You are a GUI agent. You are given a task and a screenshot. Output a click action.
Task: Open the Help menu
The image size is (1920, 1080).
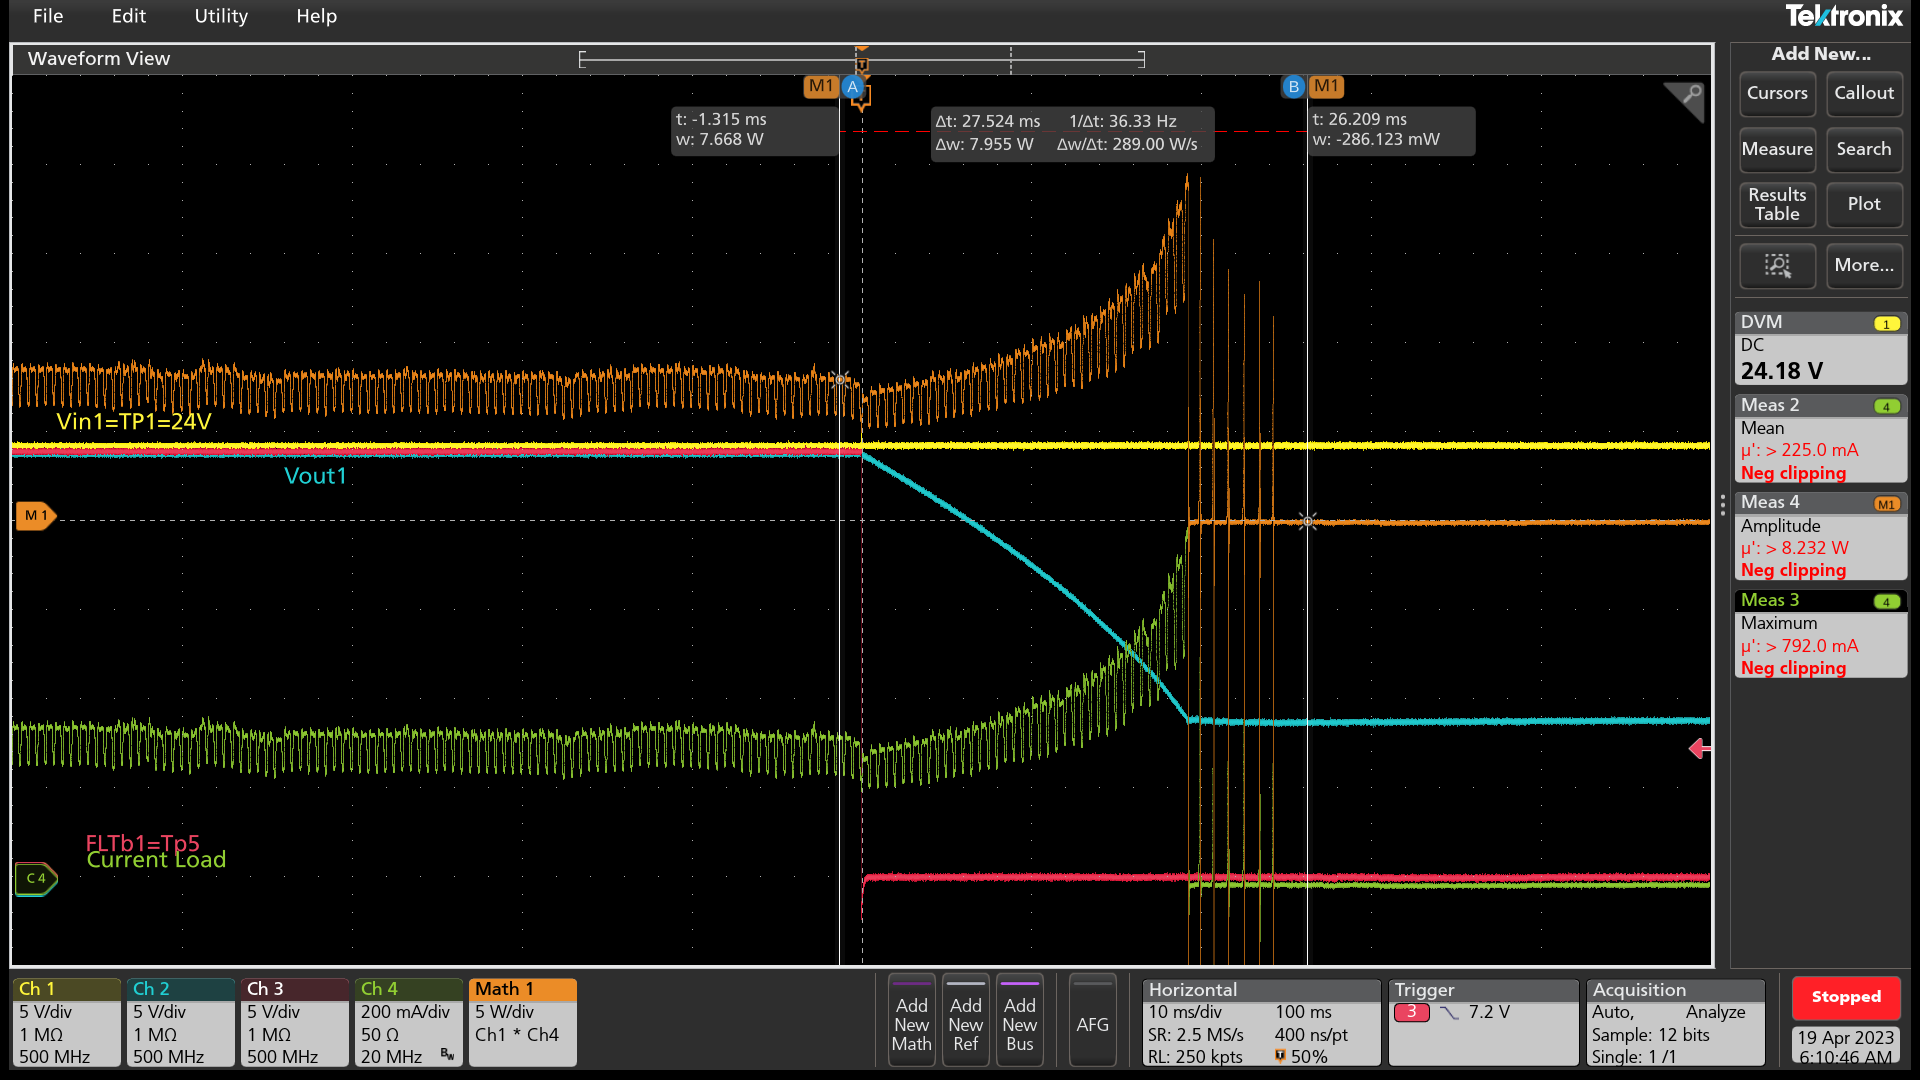click(x=316, y=16)
